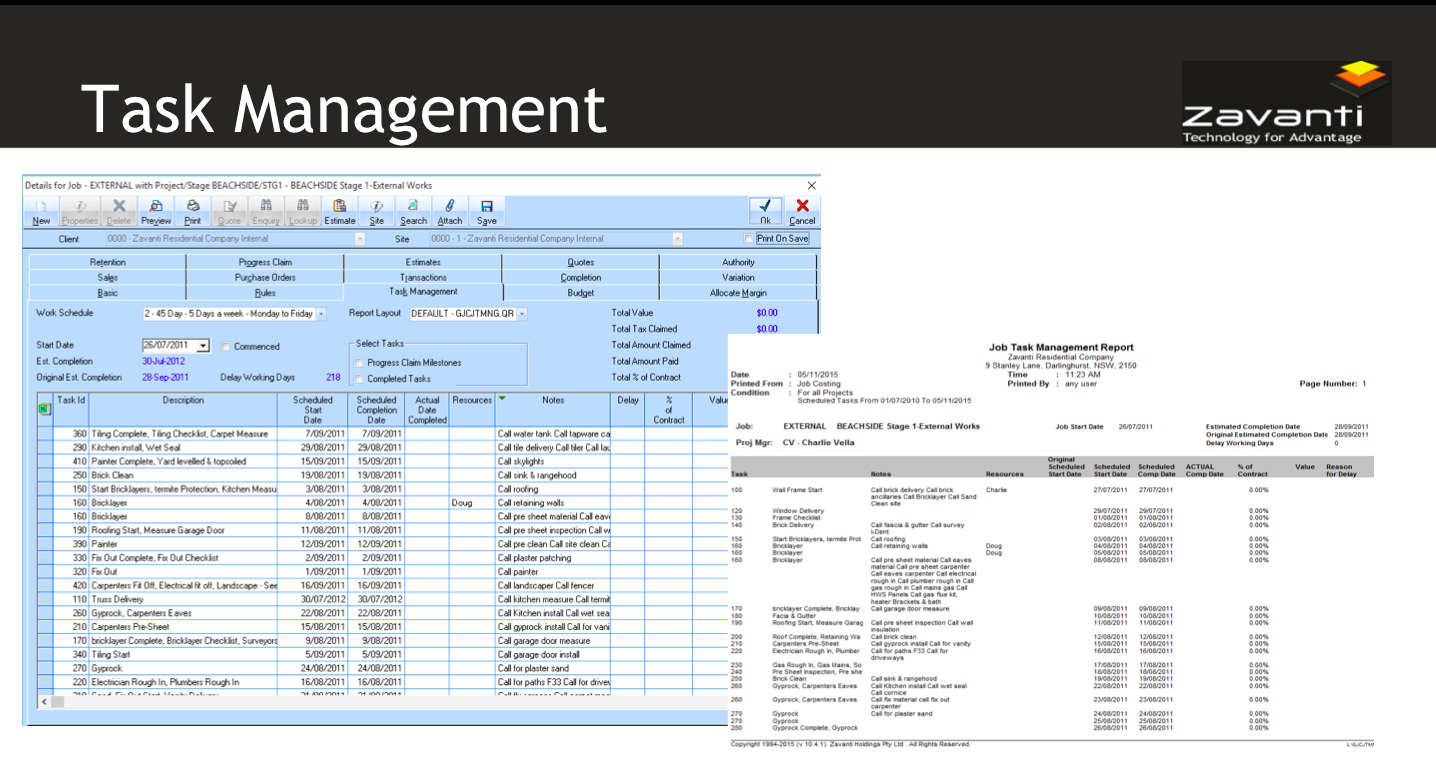
Task: Open the Quotes tab
Action: coord(581,262)
